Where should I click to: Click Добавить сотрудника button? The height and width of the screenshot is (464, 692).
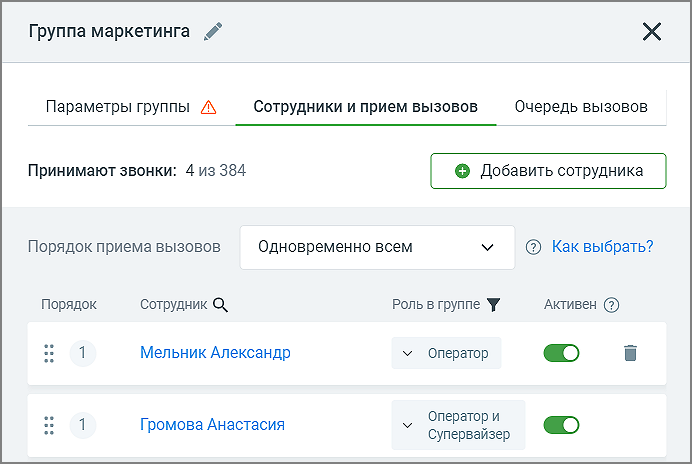(548, 171)
